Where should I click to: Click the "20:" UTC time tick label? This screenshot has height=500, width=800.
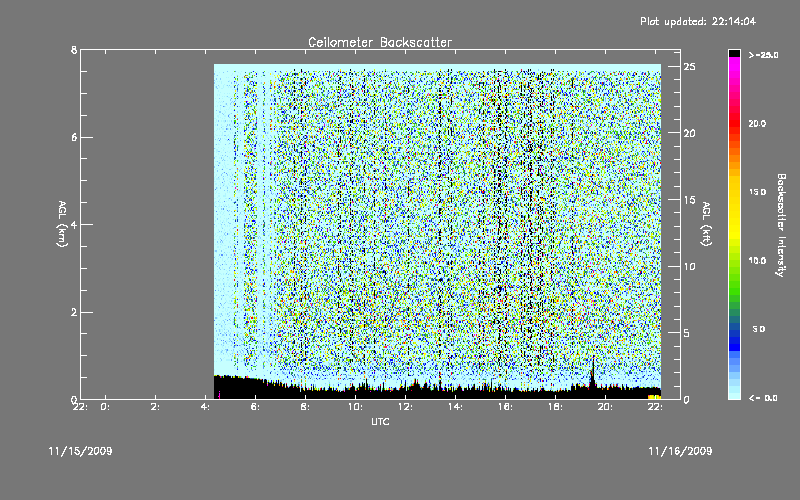pyautogui.click(x=605, y=407)
